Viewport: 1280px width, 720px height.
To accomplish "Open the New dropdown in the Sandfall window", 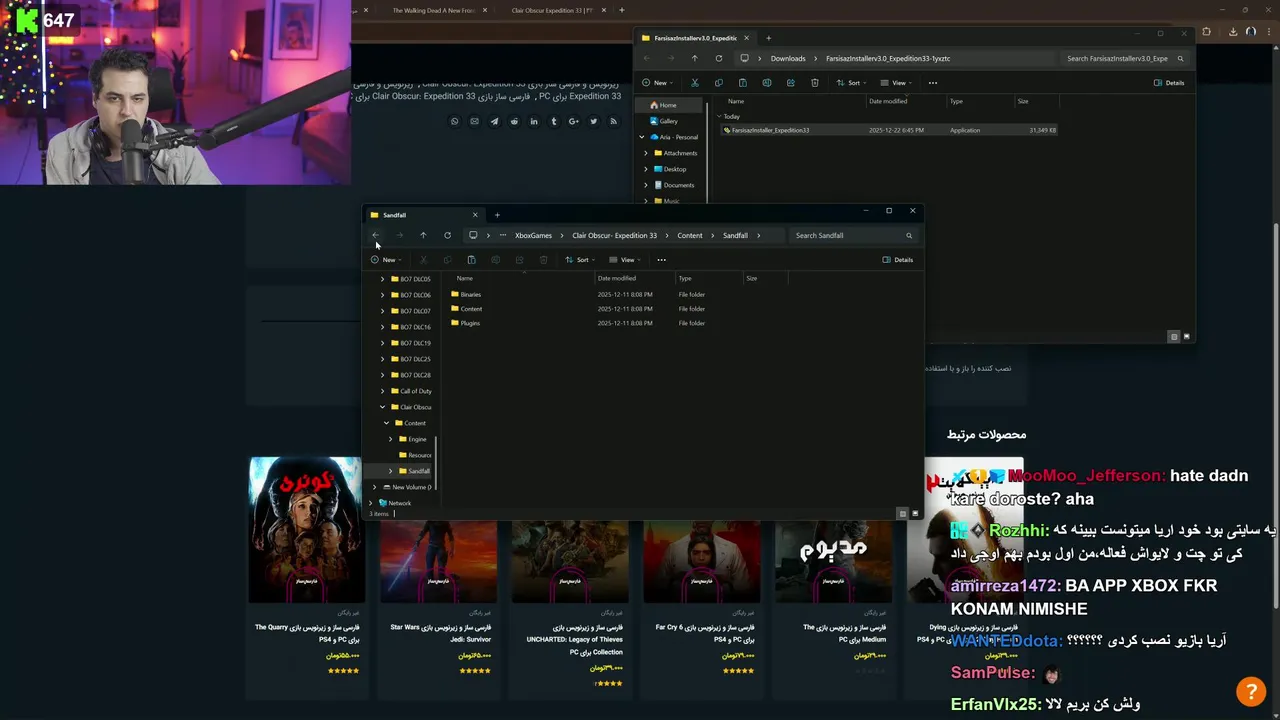I will 384,260.
